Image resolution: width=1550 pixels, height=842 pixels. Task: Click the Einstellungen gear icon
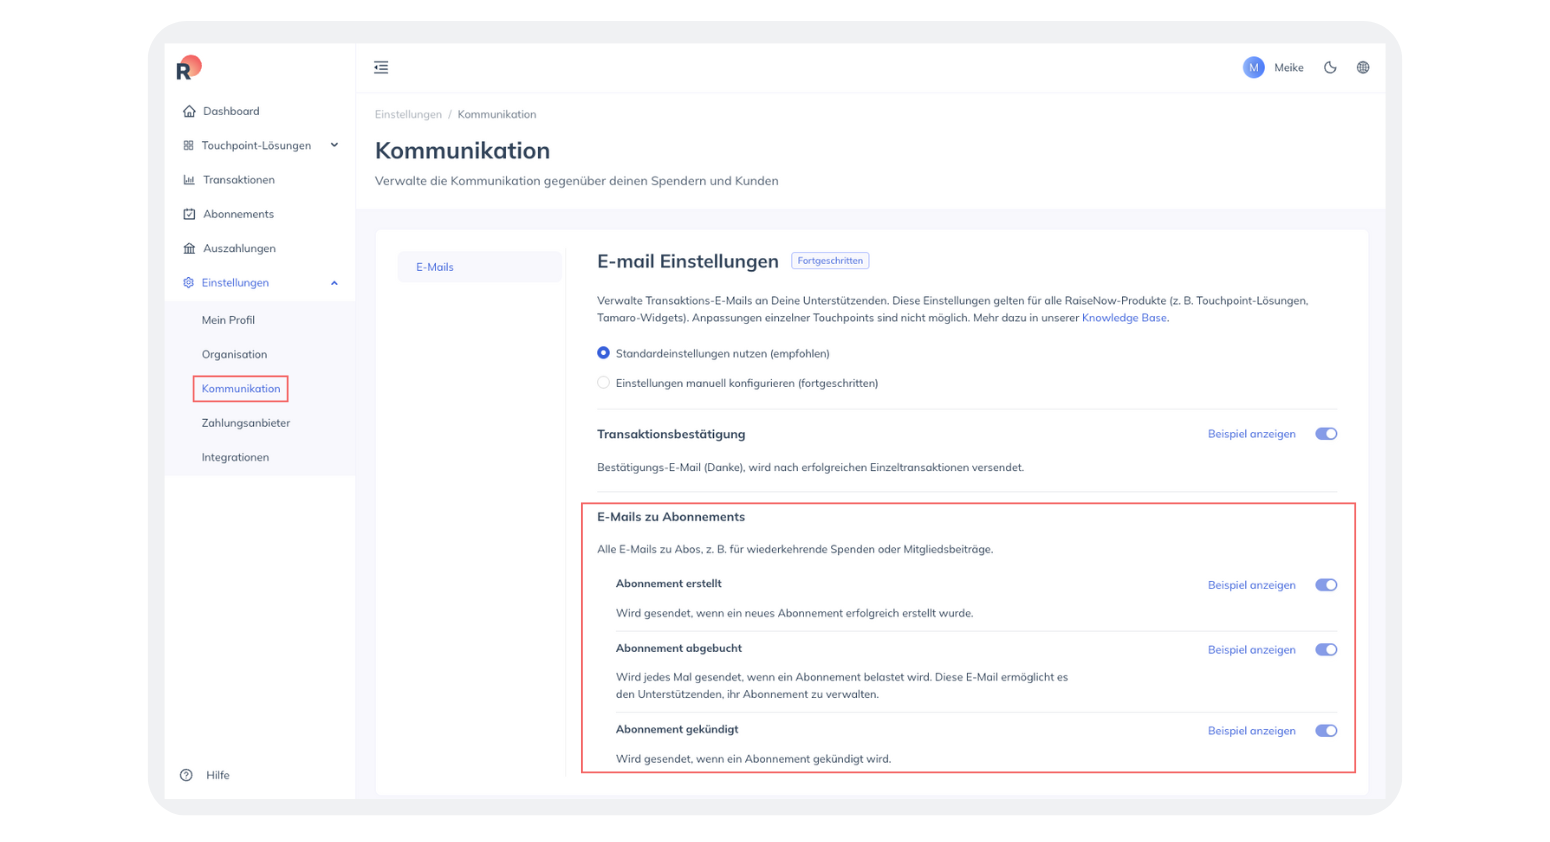pos(188,283)
